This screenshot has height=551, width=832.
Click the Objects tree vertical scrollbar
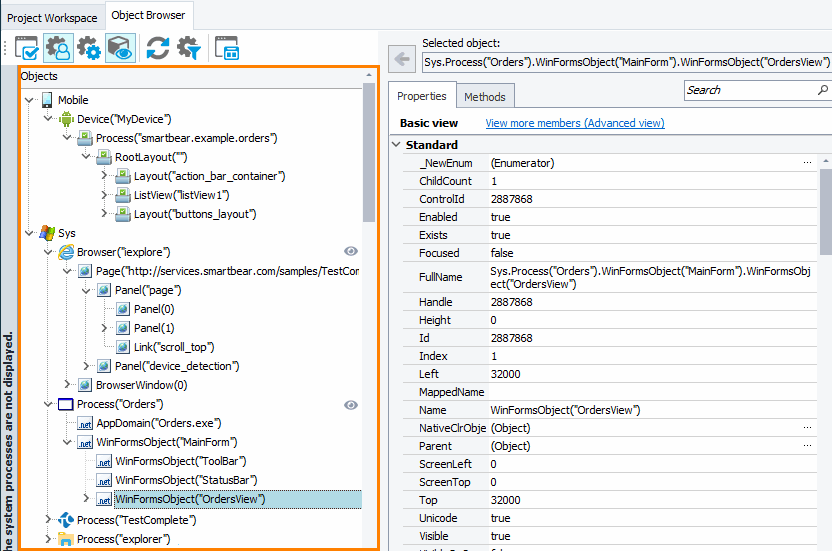(369, 150)
